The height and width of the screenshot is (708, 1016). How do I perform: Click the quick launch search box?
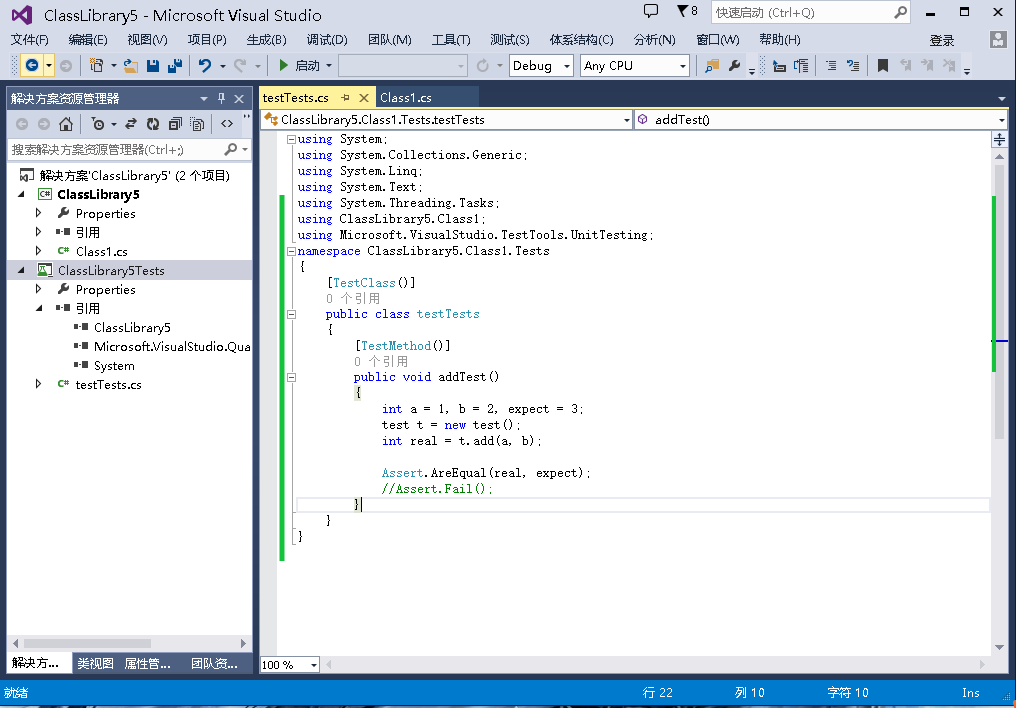coord(811,12)
